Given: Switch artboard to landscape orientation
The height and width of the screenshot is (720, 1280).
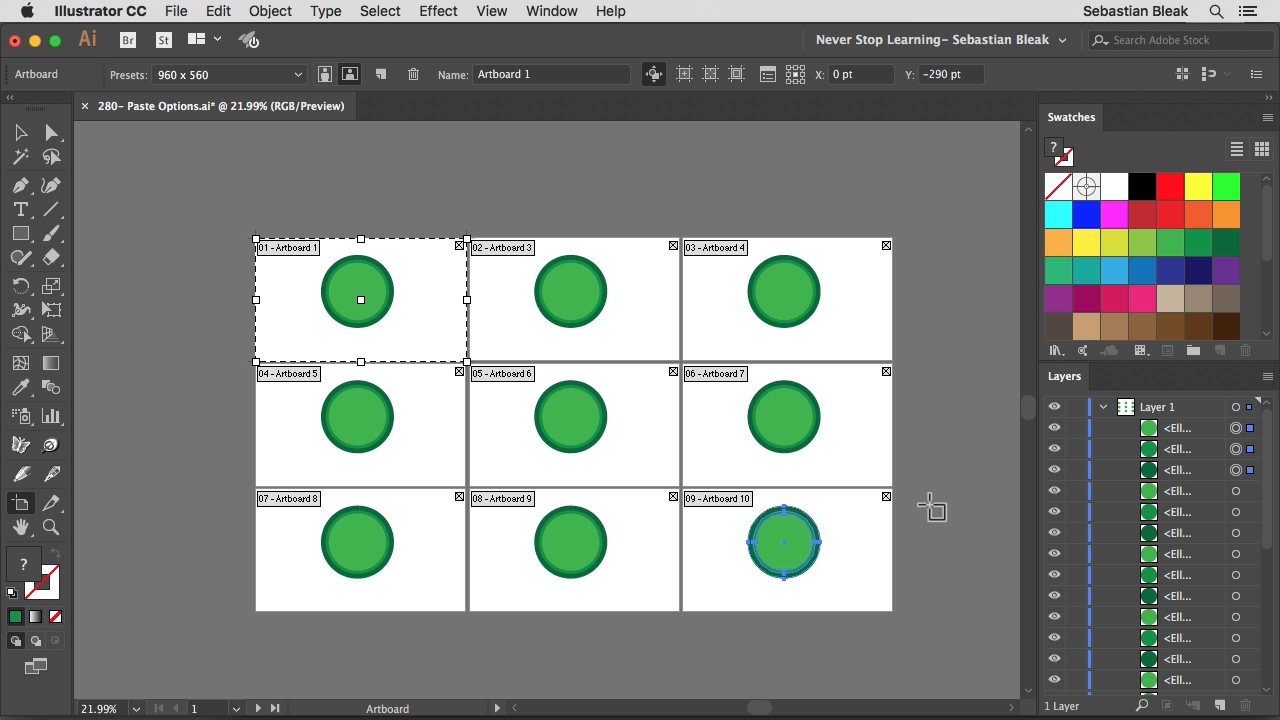Looking at the screenshot, I should point(350,74).
